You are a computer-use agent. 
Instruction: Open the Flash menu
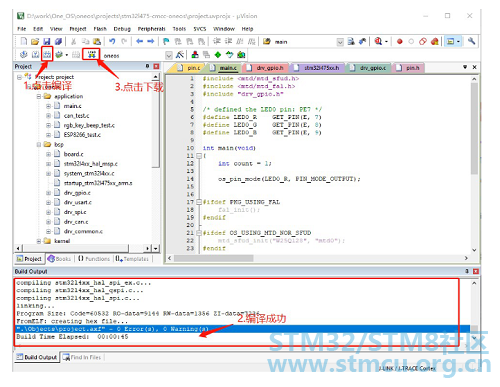click(x=100, y=29)
